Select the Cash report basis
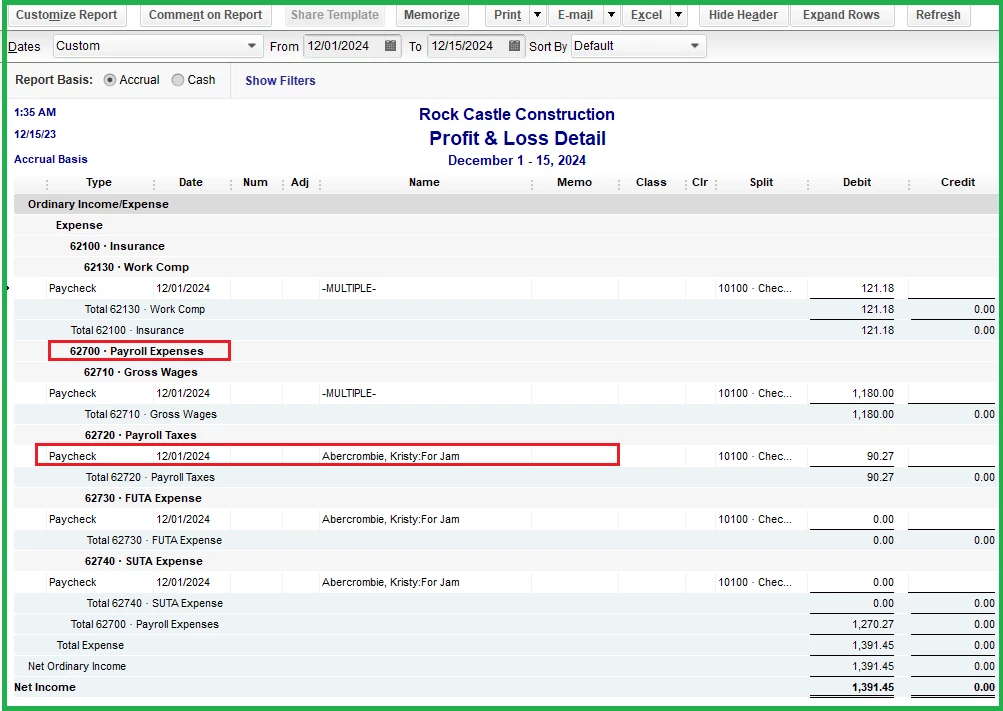 point(178,80)
